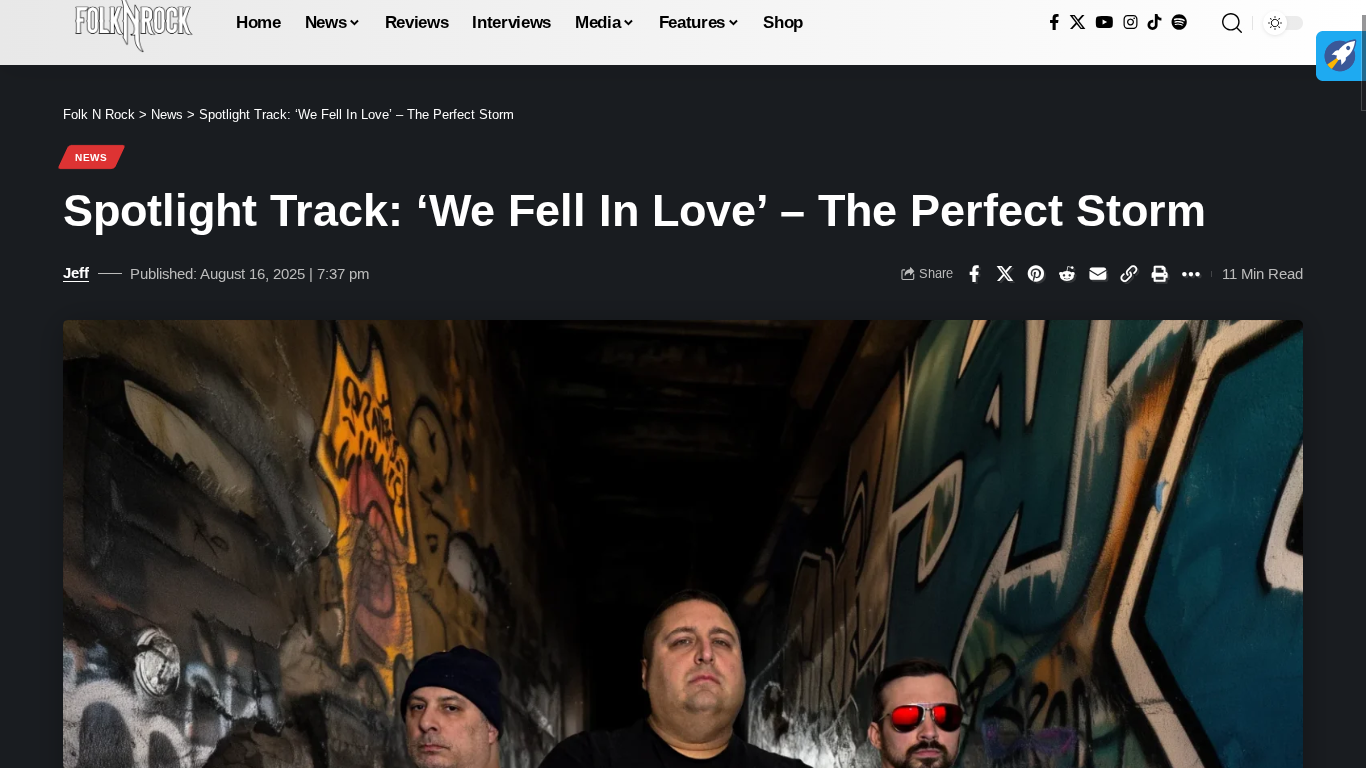Open the search magnifier icon
1366x768 pixels.
coord(1232,23)
